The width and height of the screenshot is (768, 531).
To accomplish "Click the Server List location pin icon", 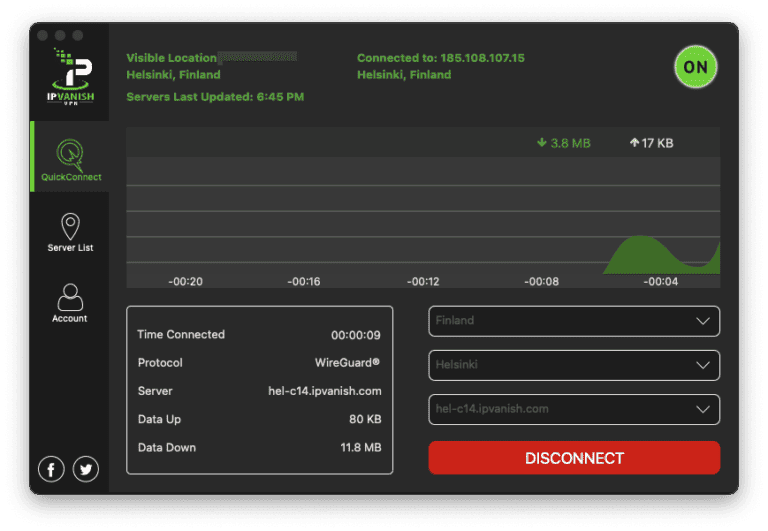I will (70, 226).
